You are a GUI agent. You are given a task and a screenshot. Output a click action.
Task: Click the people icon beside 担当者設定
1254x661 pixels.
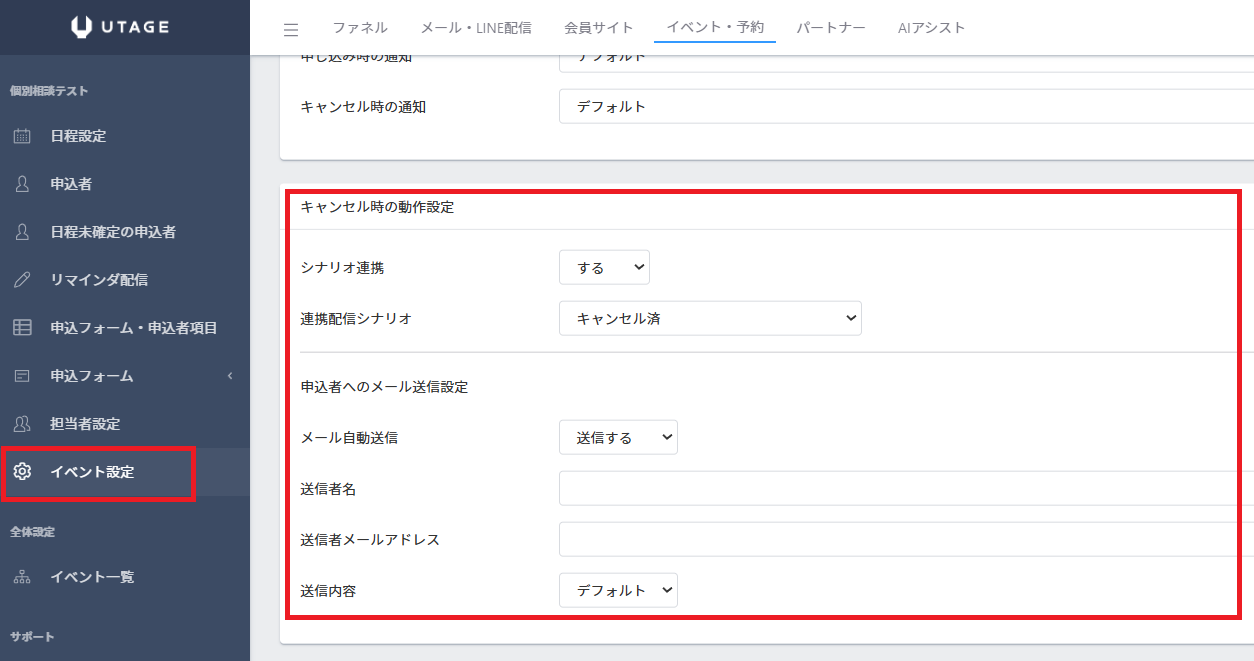pyautogui.click(x=22, y=424)
